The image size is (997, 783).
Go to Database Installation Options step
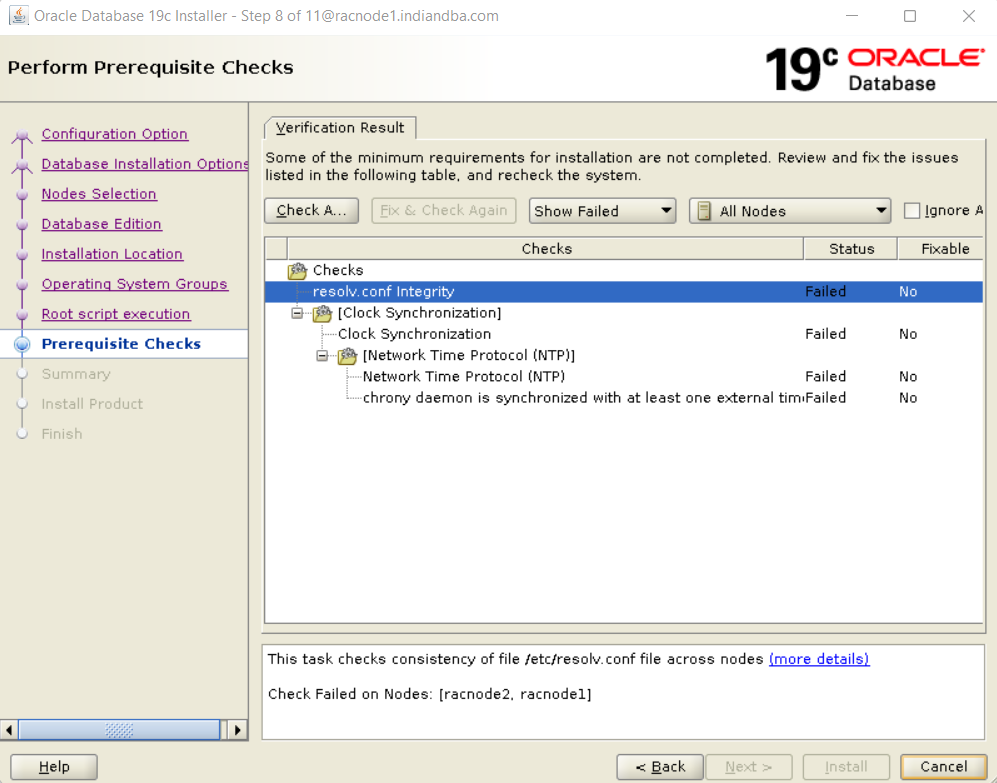144,164
